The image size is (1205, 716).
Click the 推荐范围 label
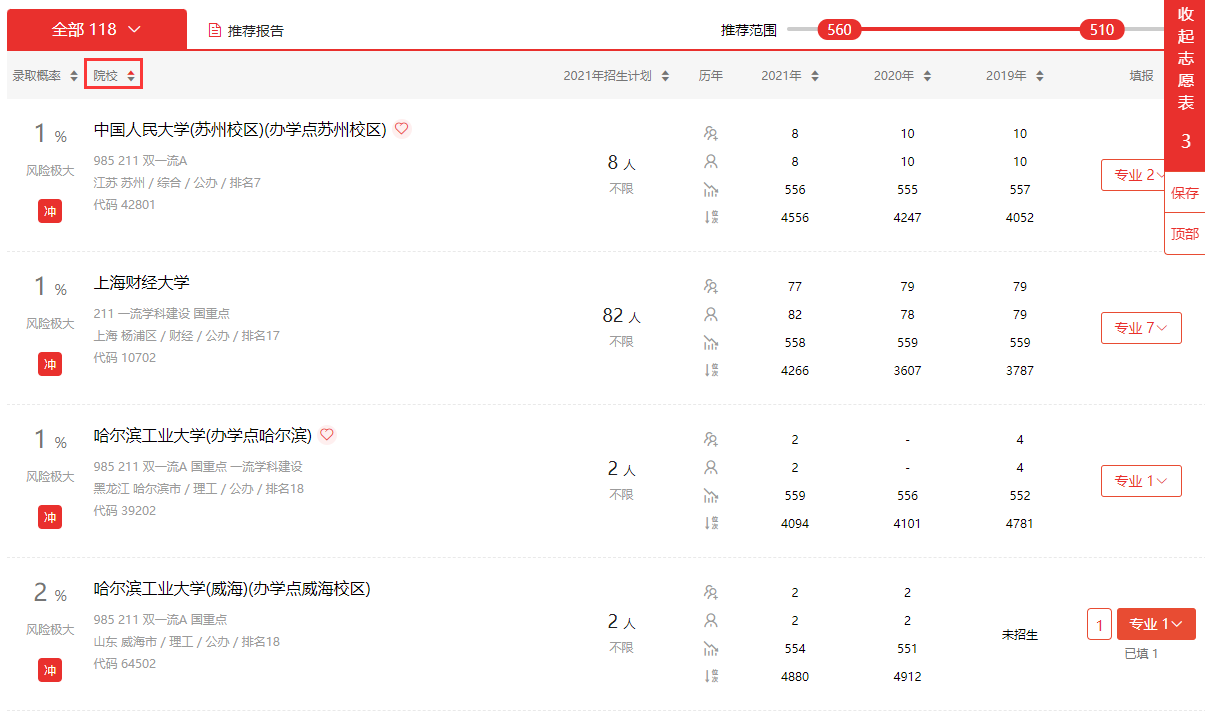[x=749, y=30]
